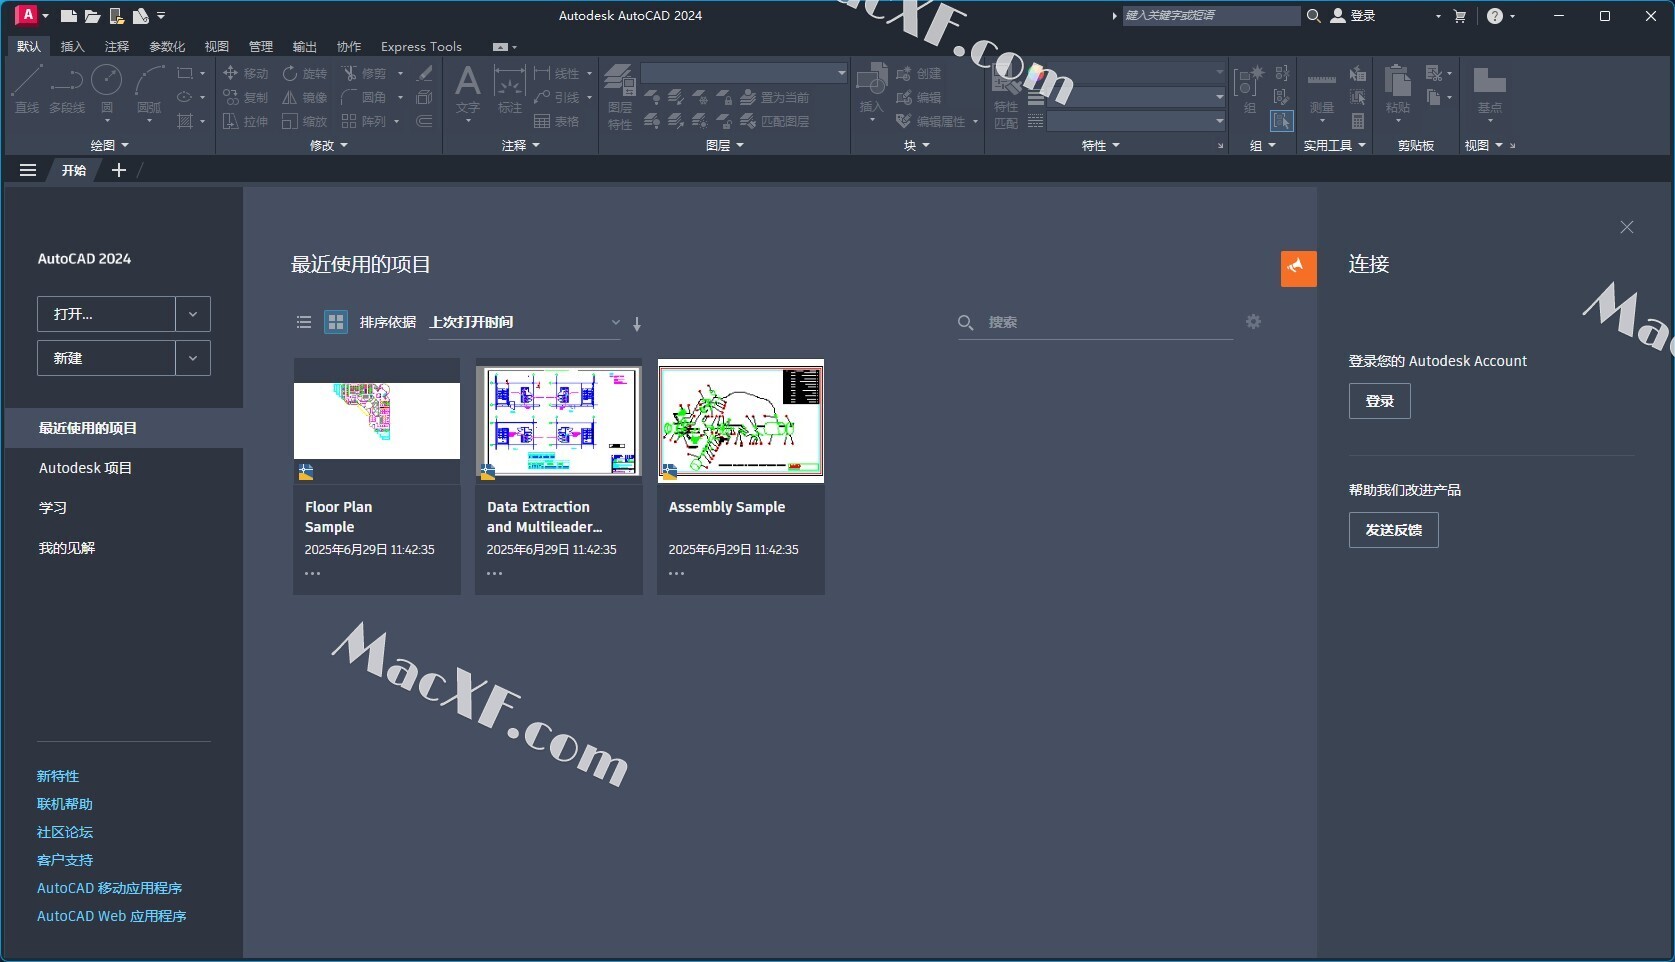Click the 搜索 recent files field
This screenshot has height=962, width=1675.
pyautogui.click(x=1095, y=322)
